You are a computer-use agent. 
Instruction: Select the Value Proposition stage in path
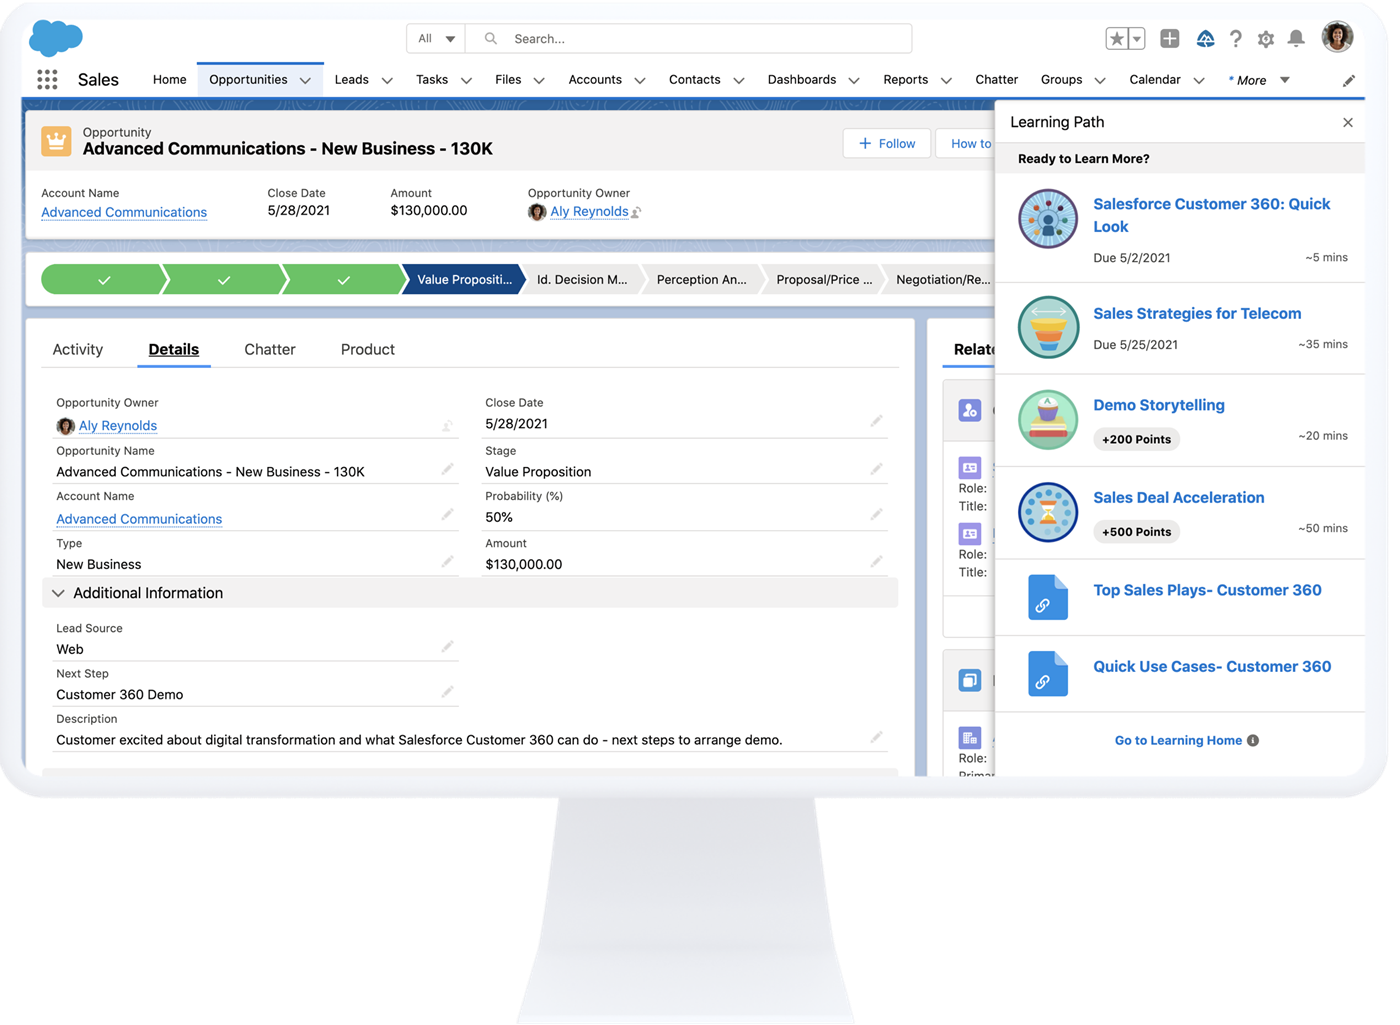(464, 280)
